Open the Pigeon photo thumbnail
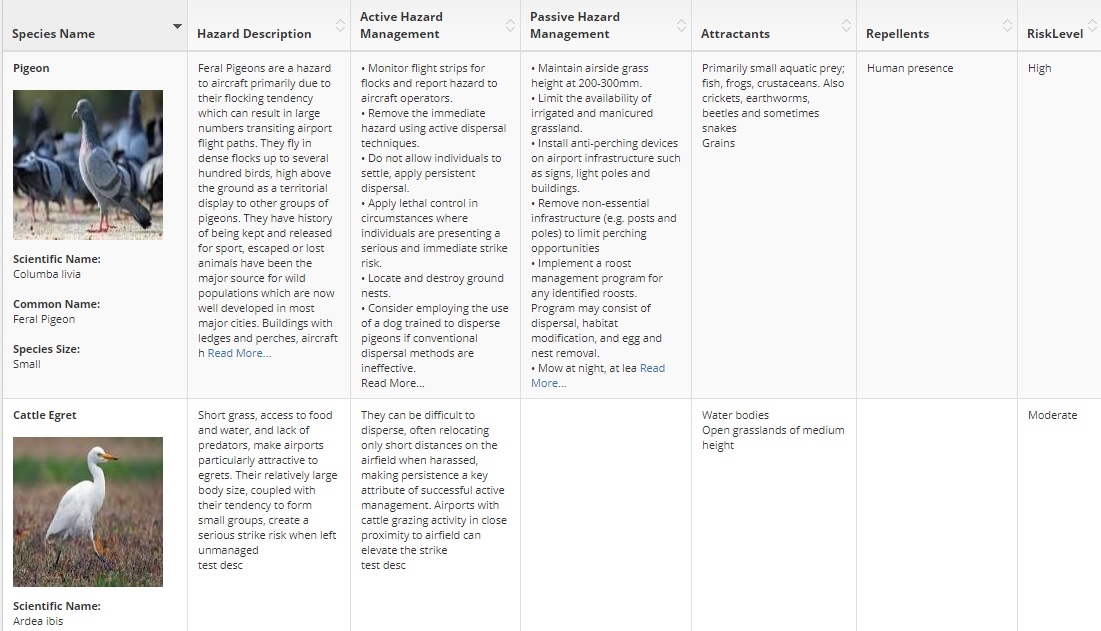 88,165
